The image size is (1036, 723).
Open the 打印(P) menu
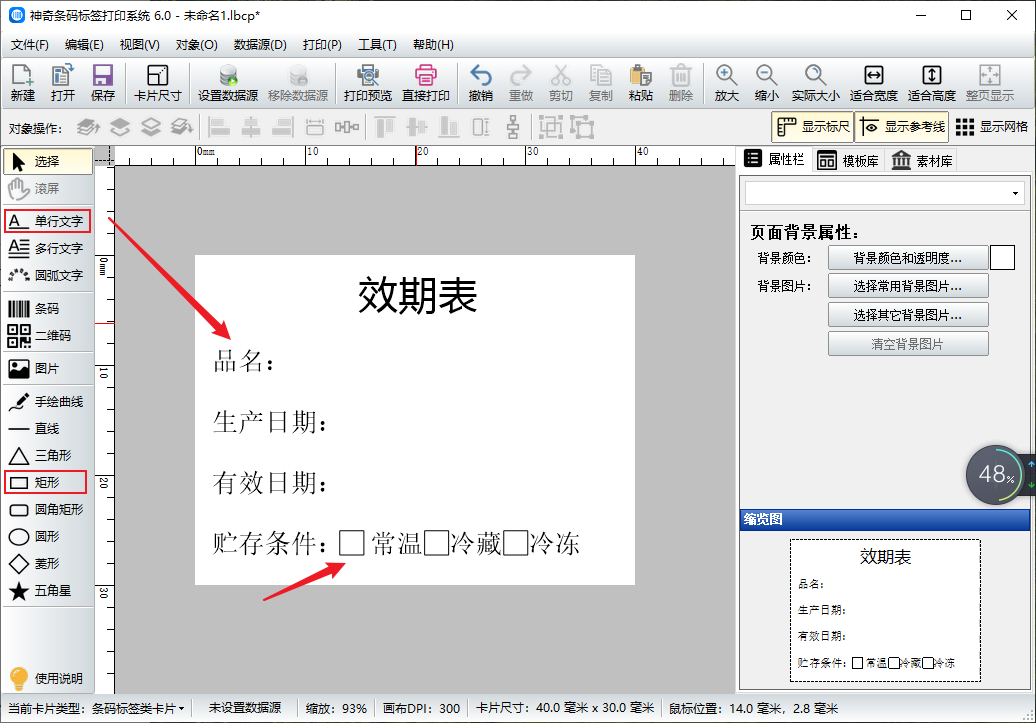click(322, 45)
